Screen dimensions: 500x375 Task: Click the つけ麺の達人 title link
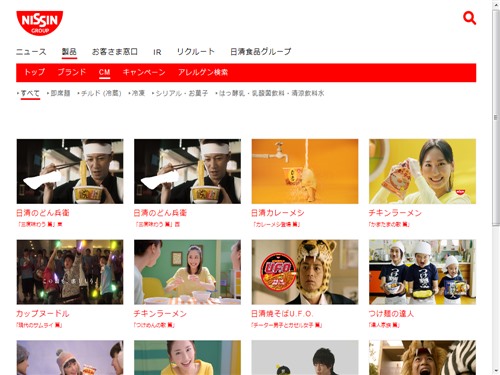391,314
